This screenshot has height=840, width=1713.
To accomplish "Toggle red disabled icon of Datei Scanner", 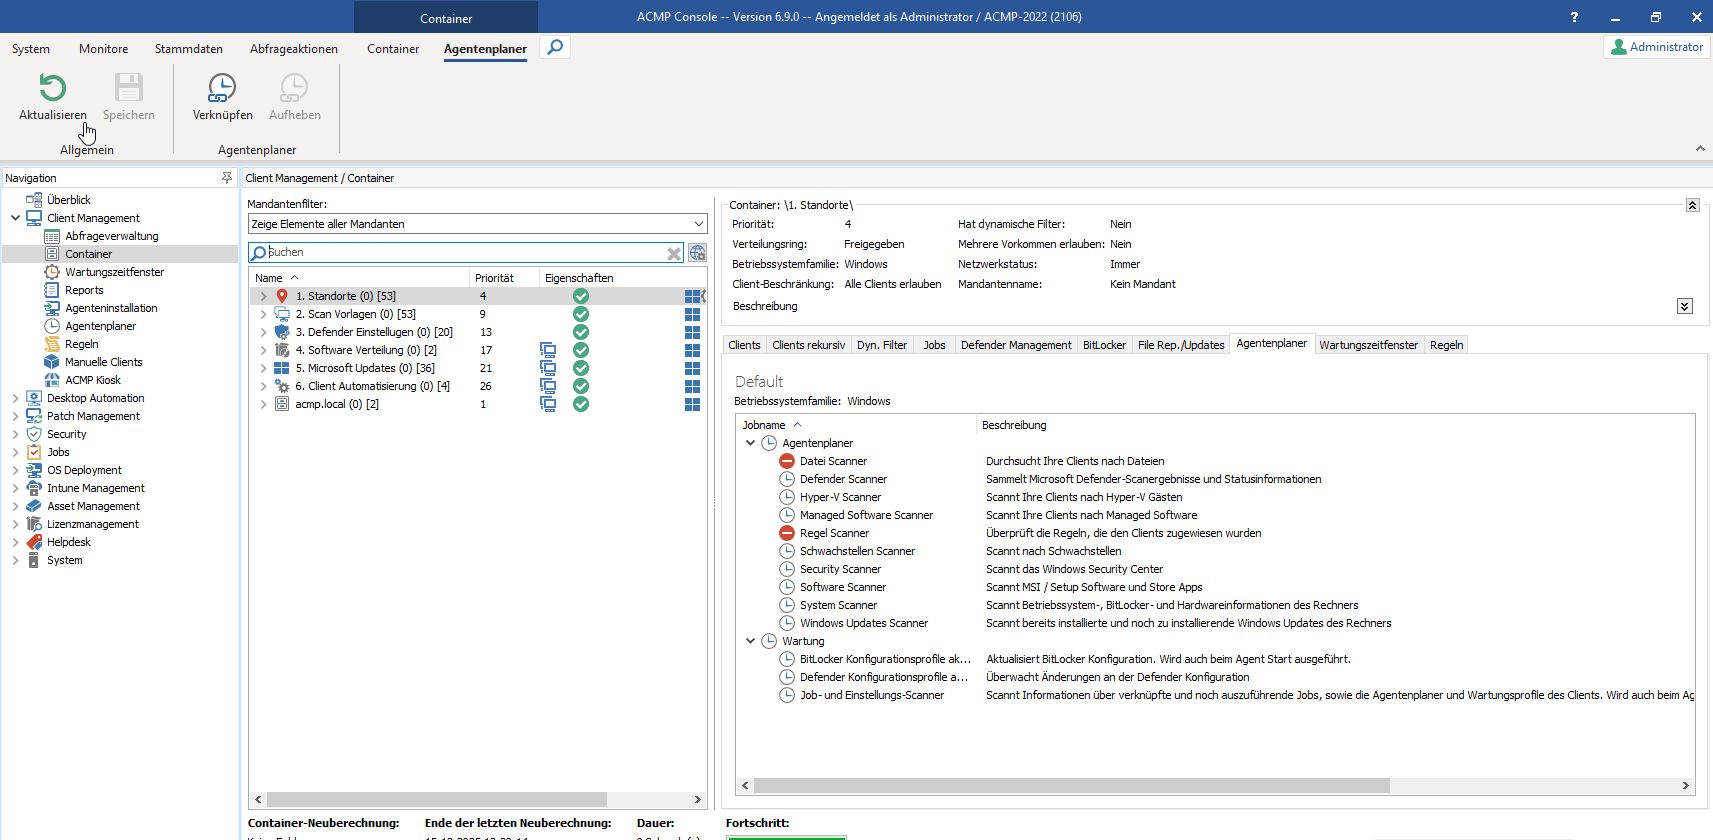I will point(787,461).
